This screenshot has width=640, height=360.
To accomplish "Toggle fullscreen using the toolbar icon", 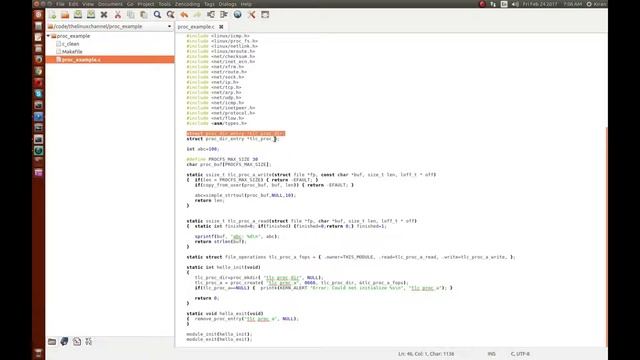I will coord(265,15).
